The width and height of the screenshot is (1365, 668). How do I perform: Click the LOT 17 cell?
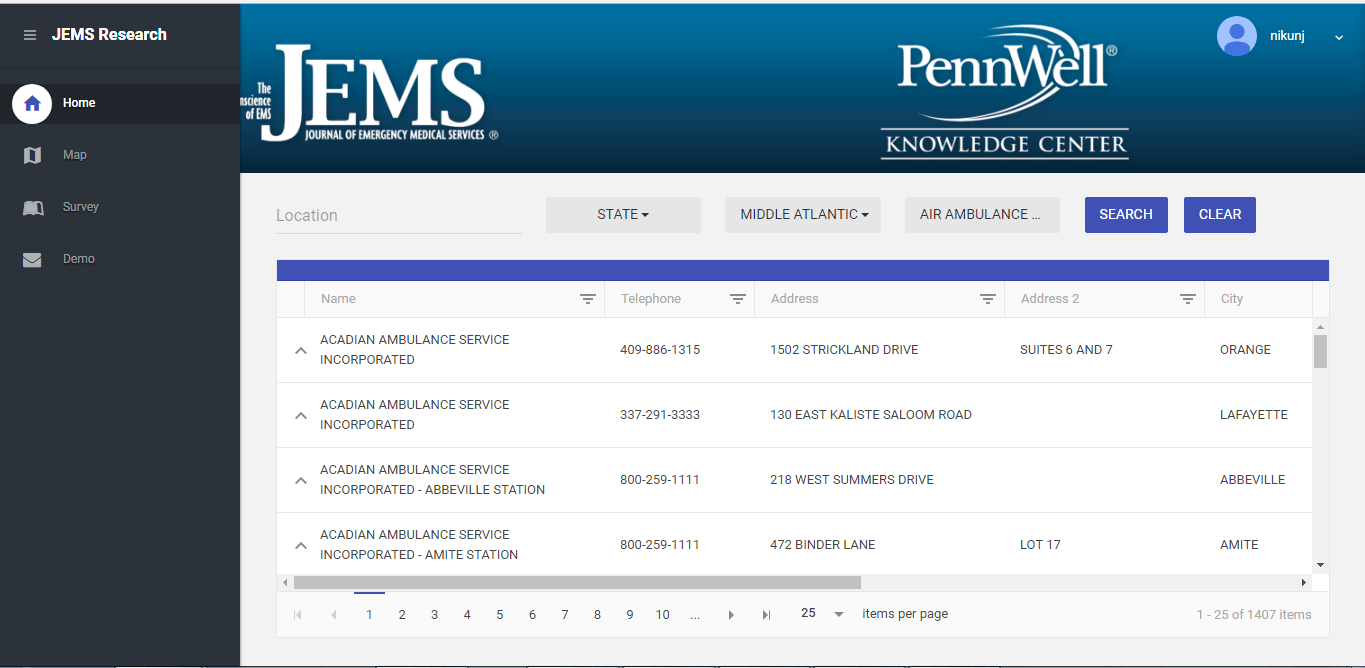point(1040,545)
